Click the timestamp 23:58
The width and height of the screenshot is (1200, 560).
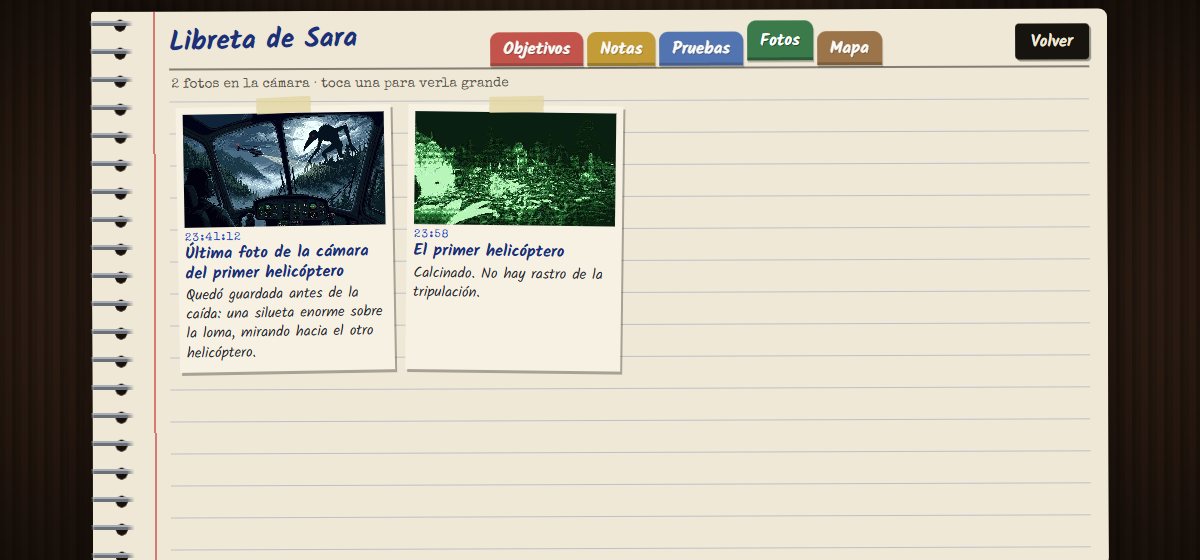click(431, 233)
